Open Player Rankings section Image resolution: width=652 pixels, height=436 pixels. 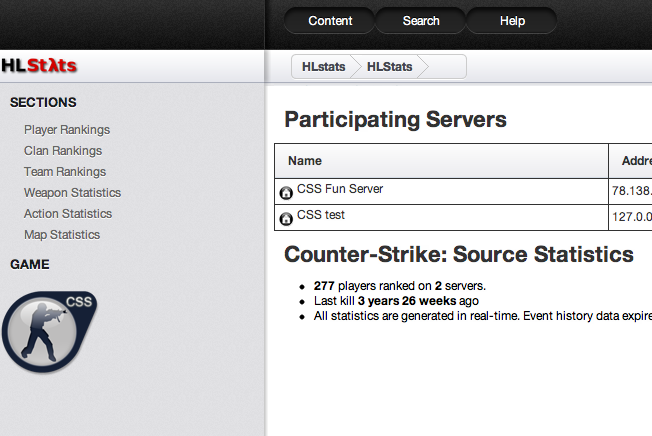67,130
